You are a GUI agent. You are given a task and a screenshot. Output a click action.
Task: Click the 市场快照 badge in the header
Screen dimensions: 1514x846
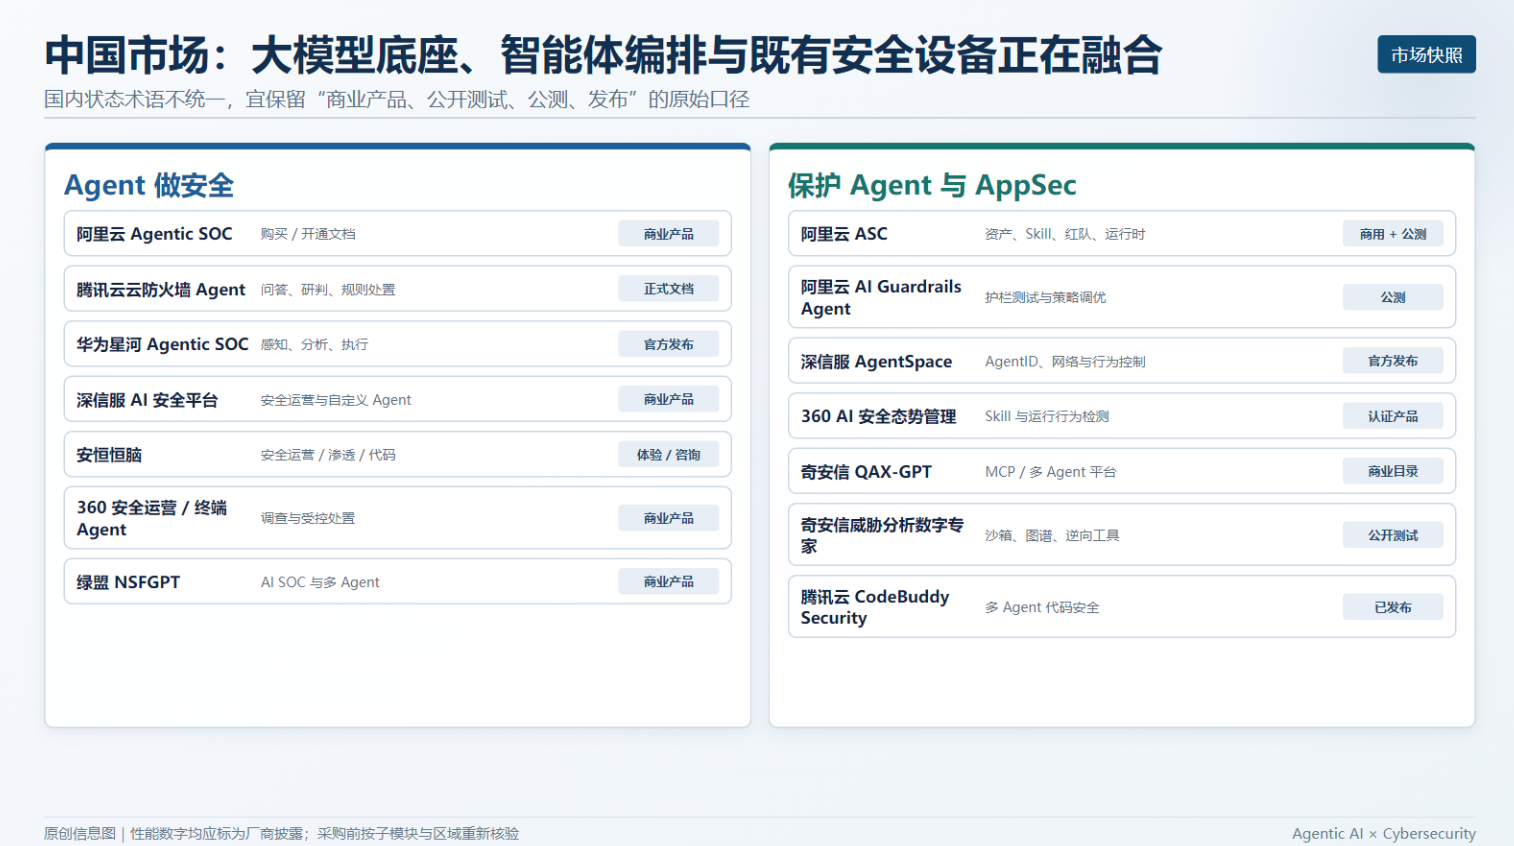[x=1426, y=55]
